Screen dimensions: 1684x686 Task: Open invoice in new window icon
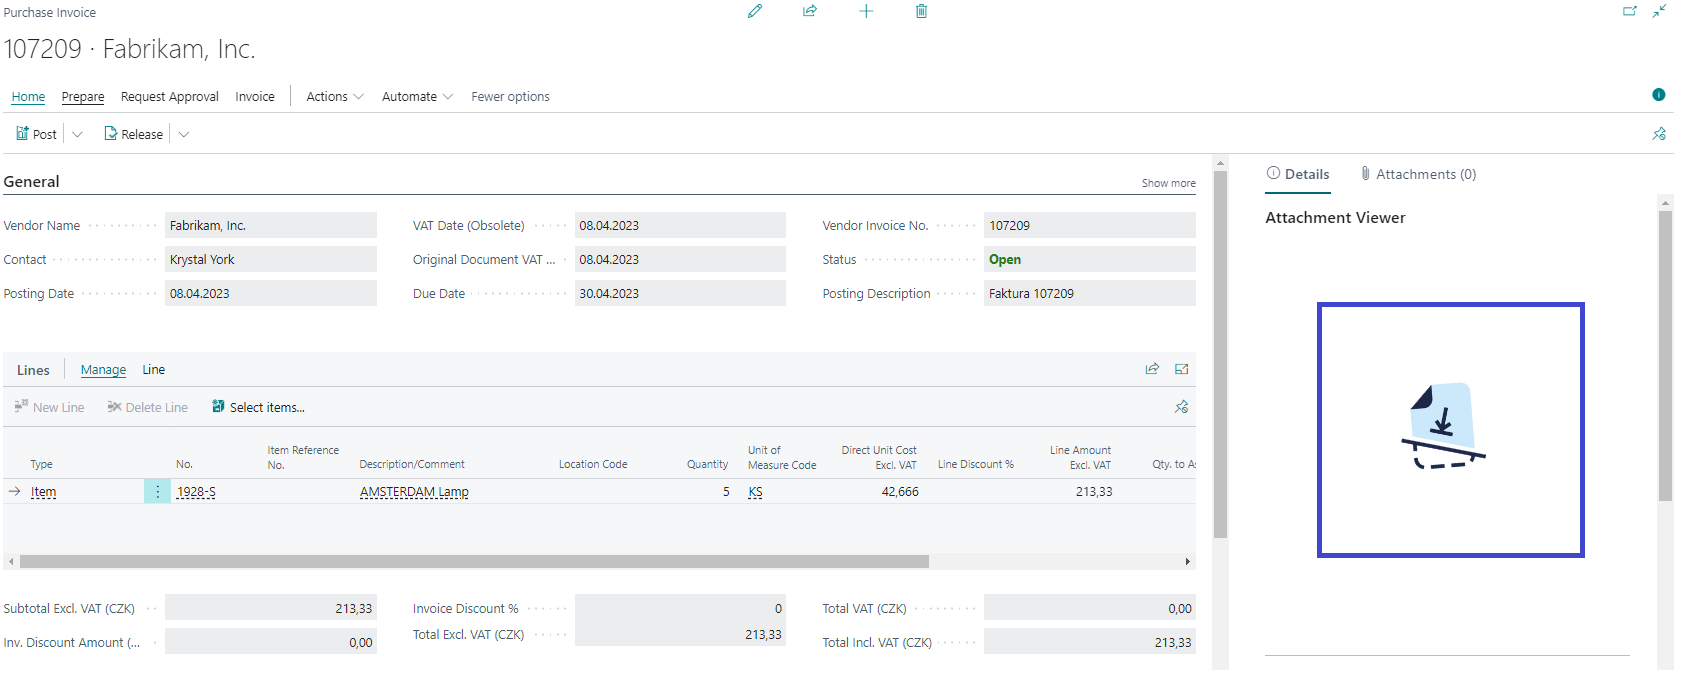pos(1629,11)
